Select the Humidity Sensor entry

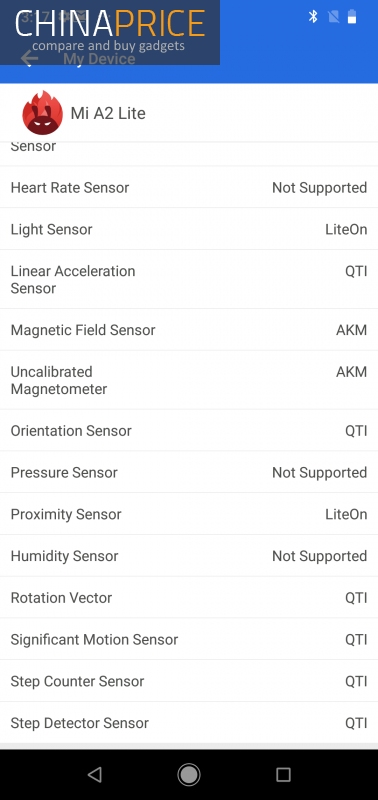189,556
